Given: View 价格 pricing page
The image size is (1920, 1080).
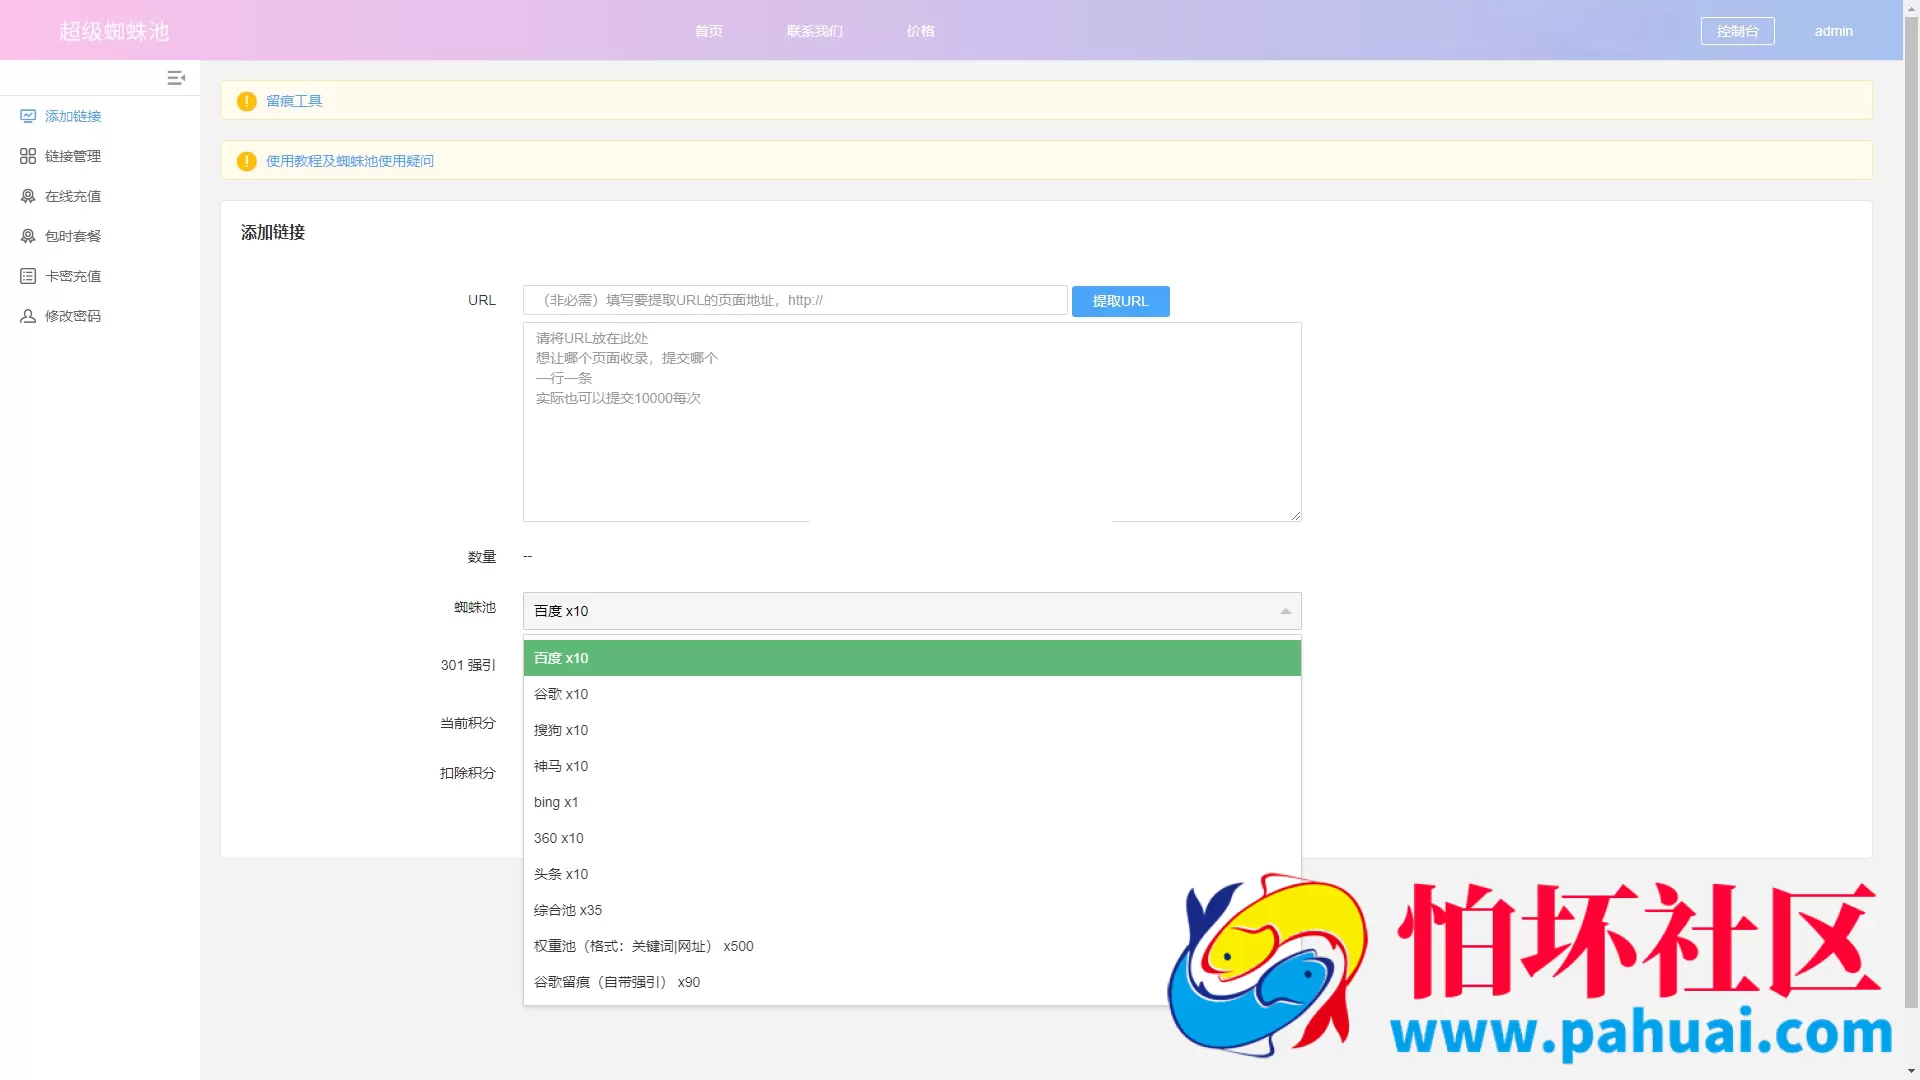Looking at the screenshot, I should tap(919, 31).
